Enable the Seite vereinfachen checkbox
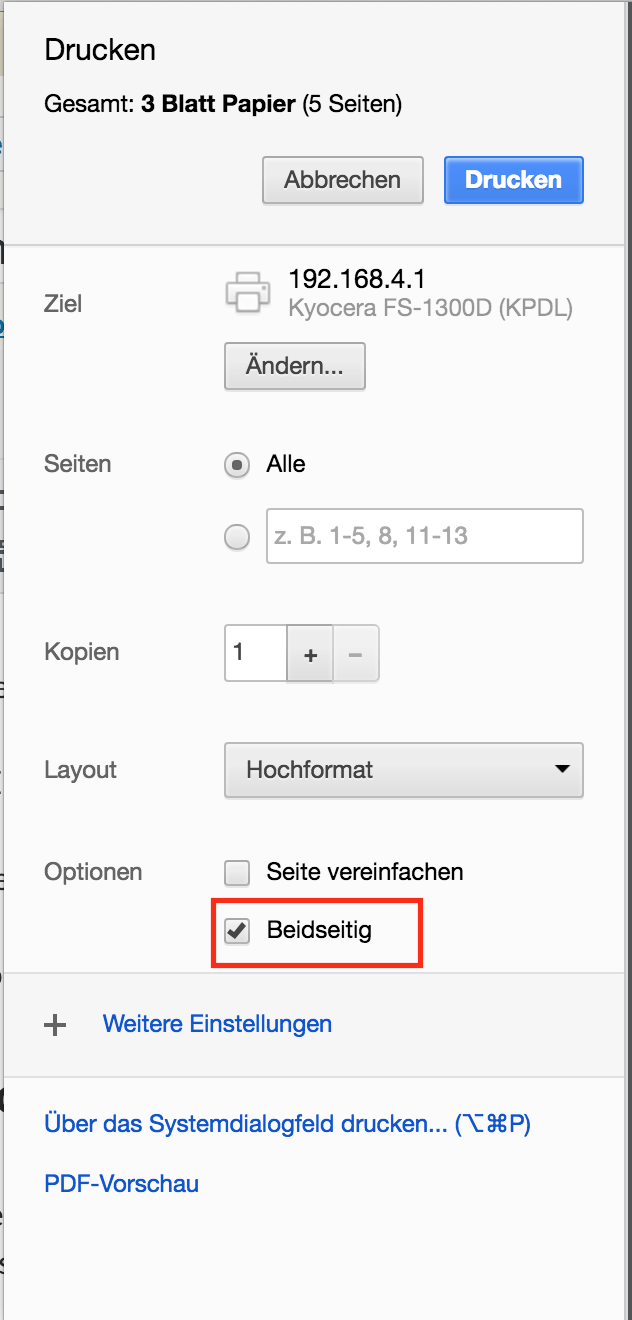The width and height of the screenshot is (632, 1320). (237, 873)
